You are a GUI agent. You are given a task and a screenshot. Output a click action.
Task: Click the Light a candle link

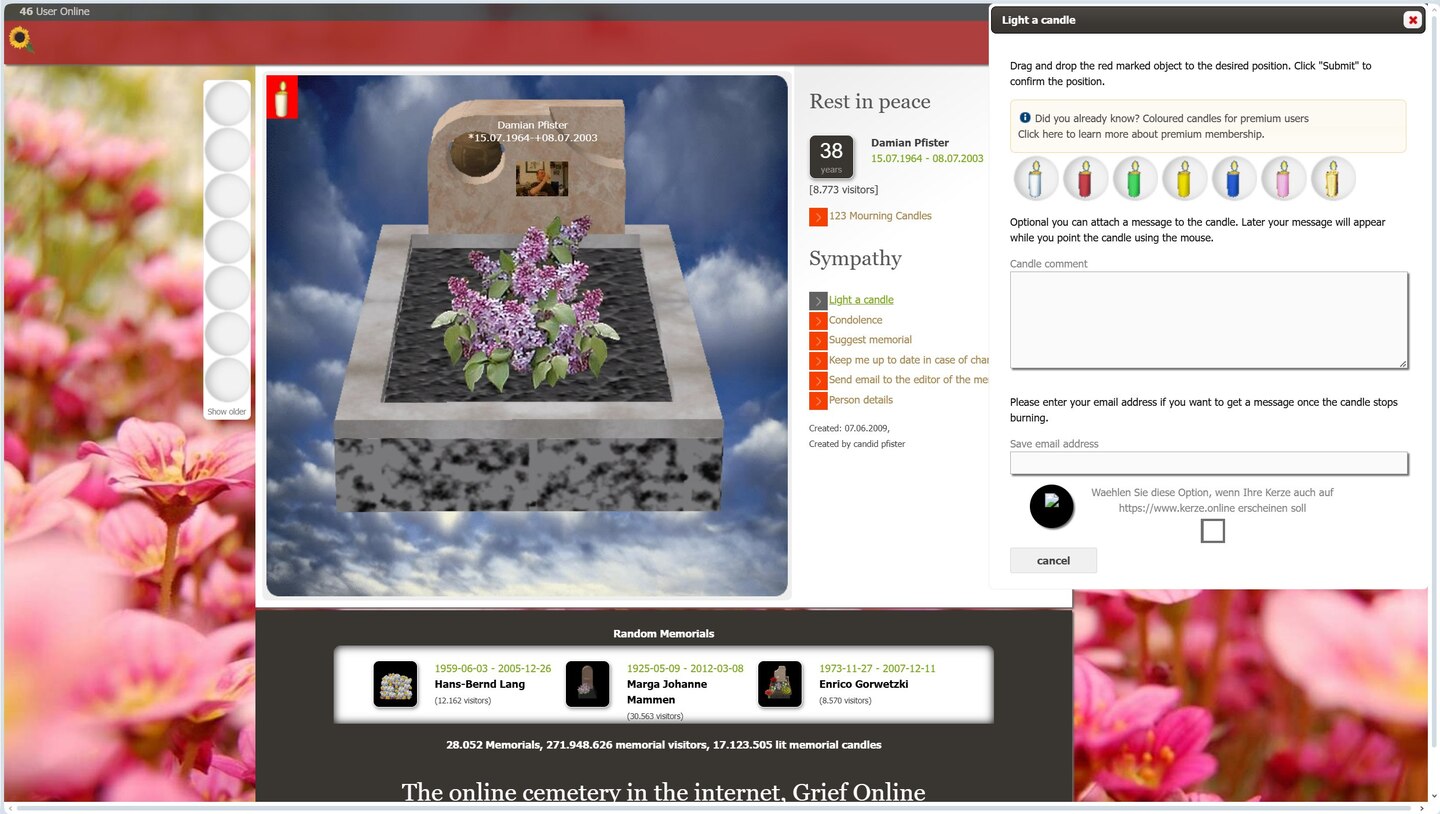tap(861, 300)
